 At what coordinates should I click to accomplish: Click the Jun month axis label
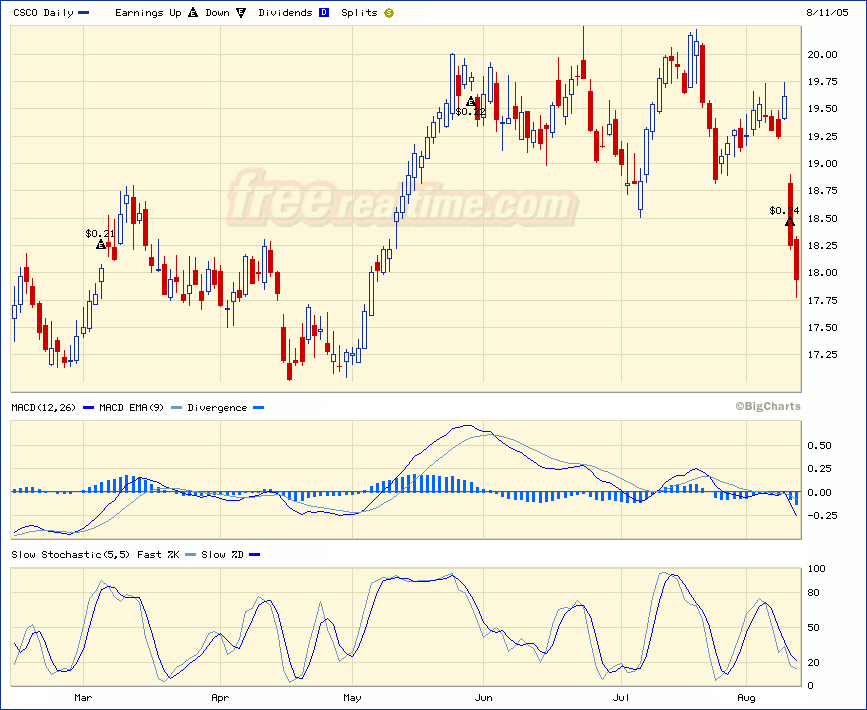pyautogui.click(x=483, y=698)
